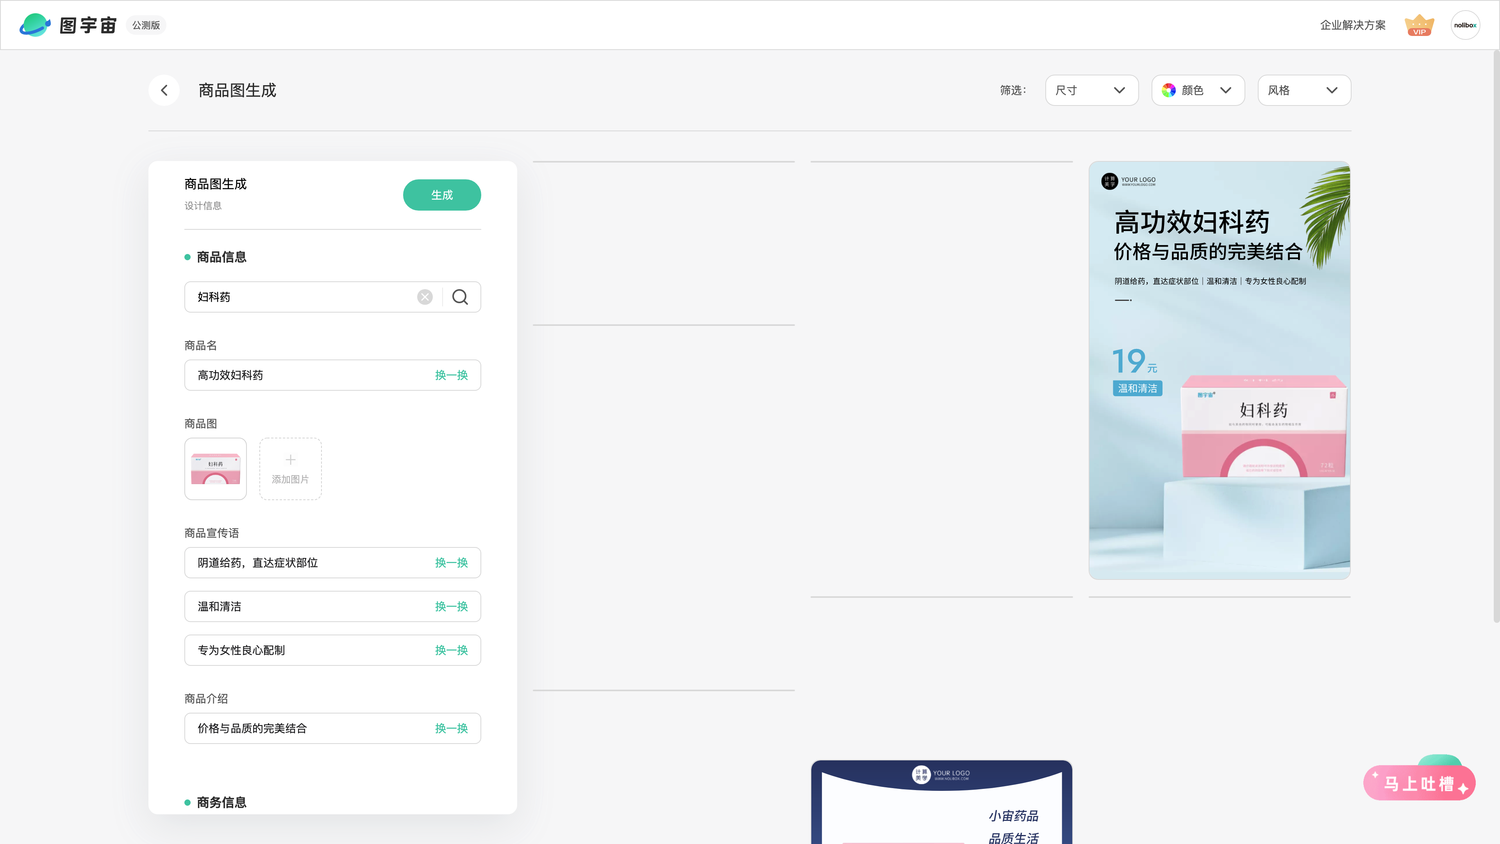Viewport: 1500px width, 844px height.
Task: Open the 尺寸 filter dropdown
Action: pyautogui.click(x=1092, y=90)
